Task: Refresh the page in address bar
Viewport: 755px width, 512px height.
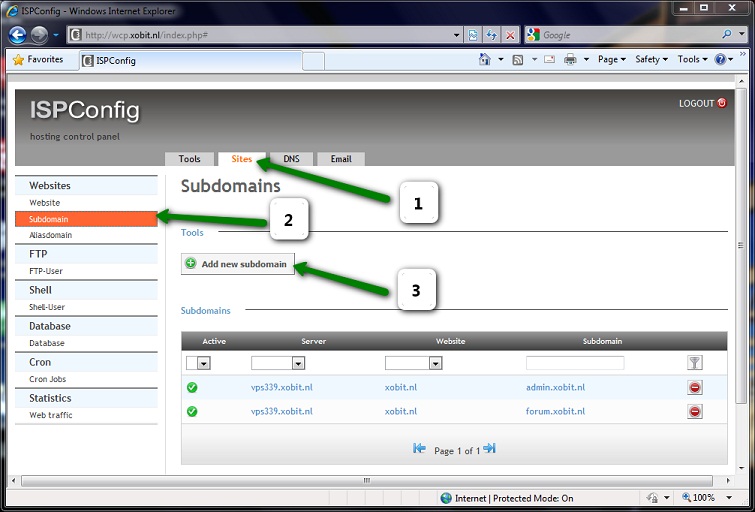Action: pyautogui.click(x=491, y=34)
